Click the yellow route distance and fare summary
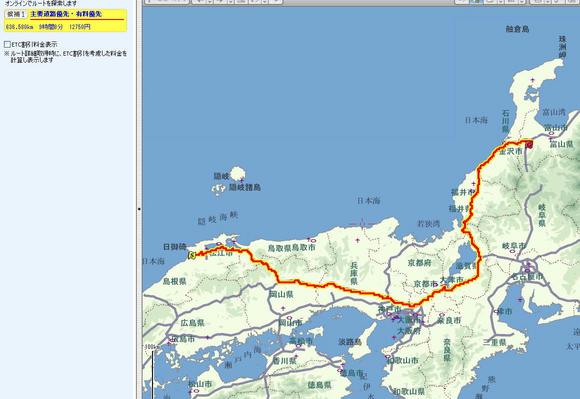This screenshot has width=580, height=399. [48, 27]
